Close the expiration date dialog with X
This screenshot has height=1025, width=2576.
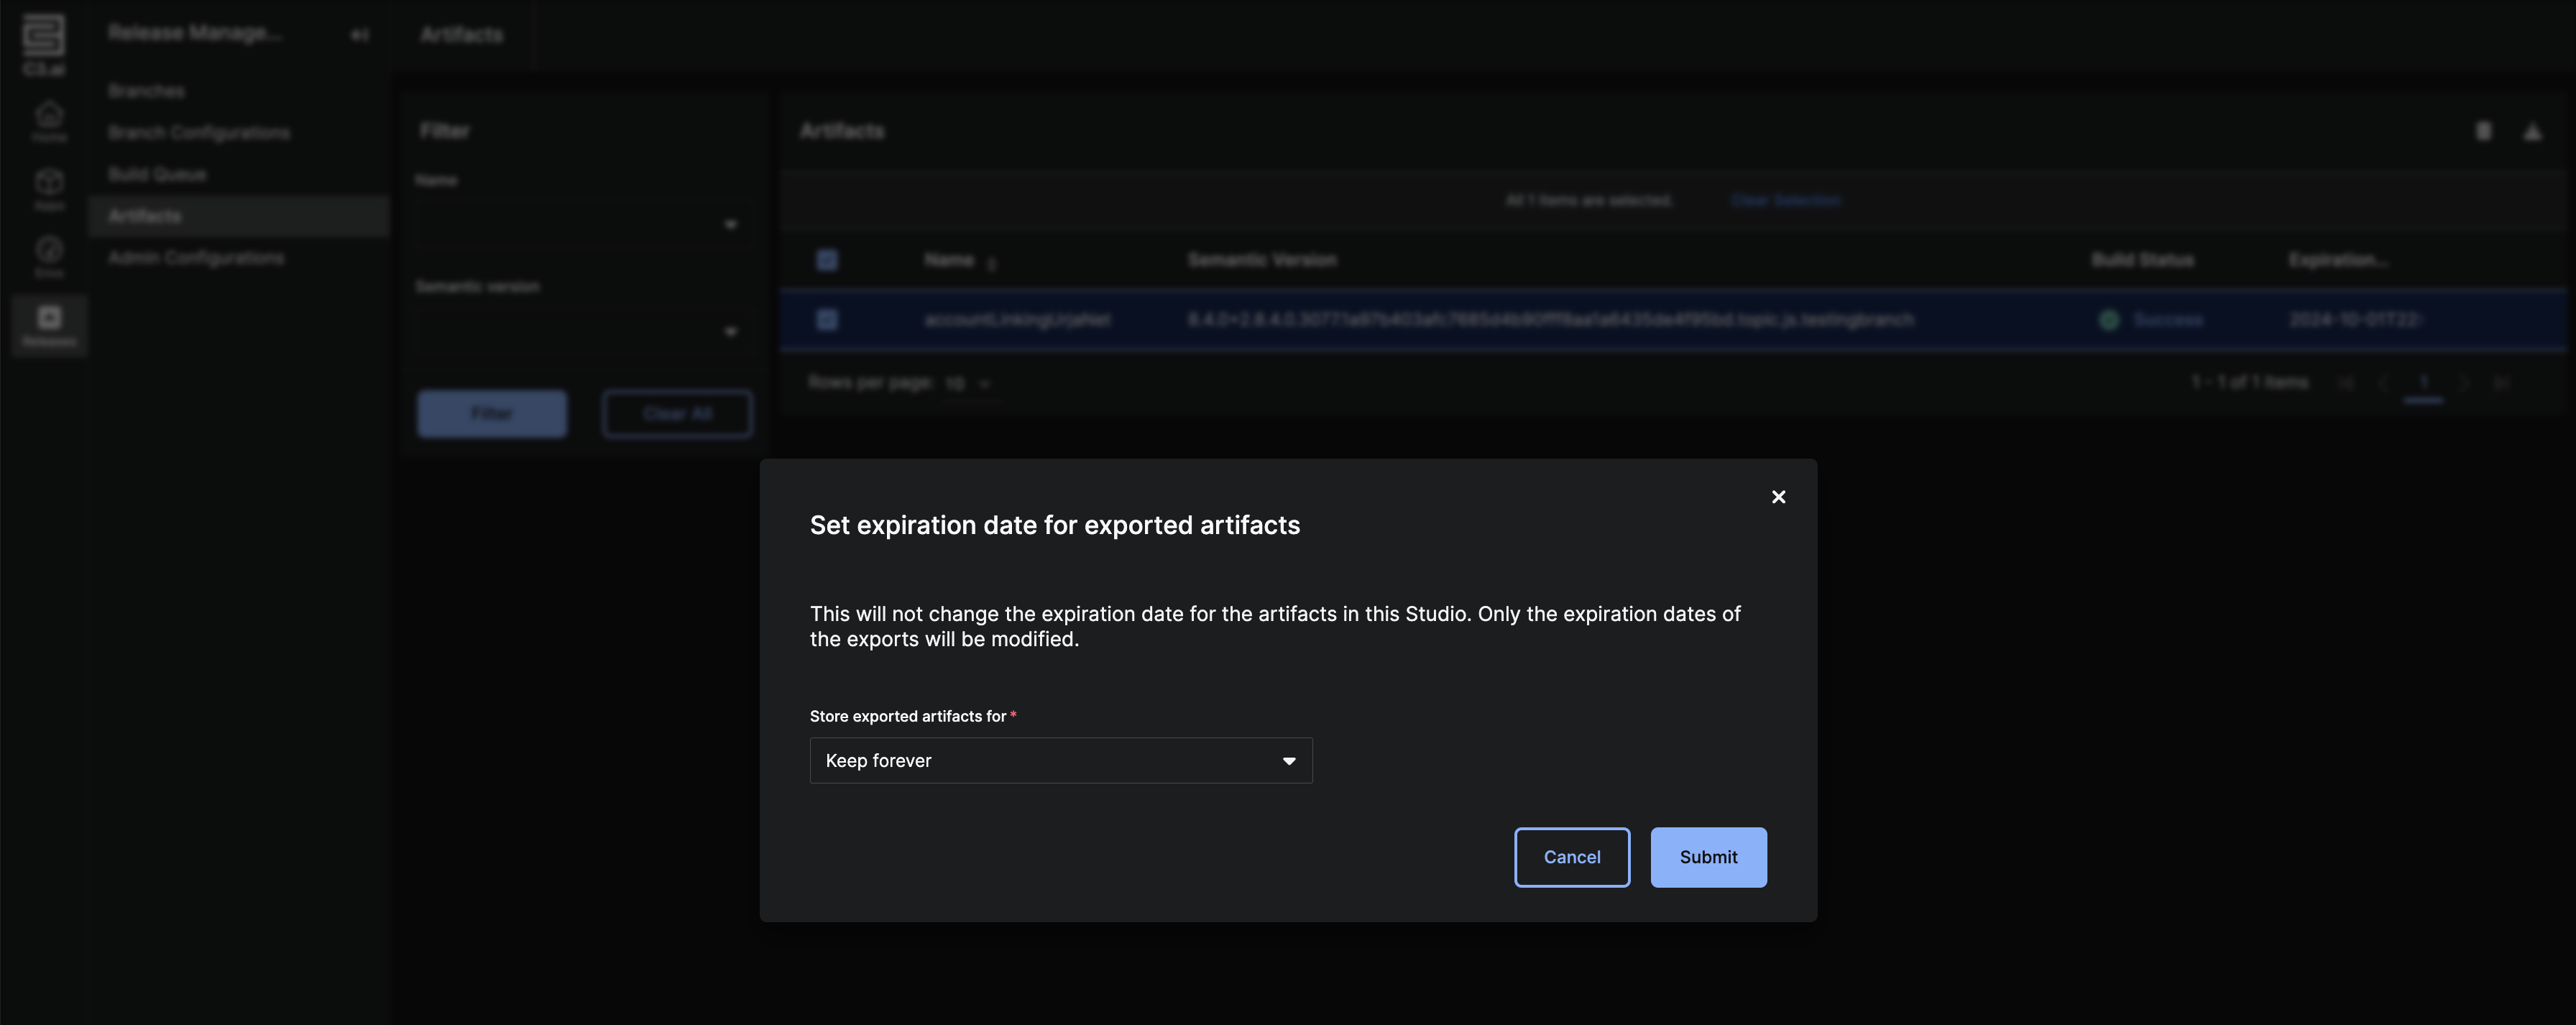(1778, 497)
